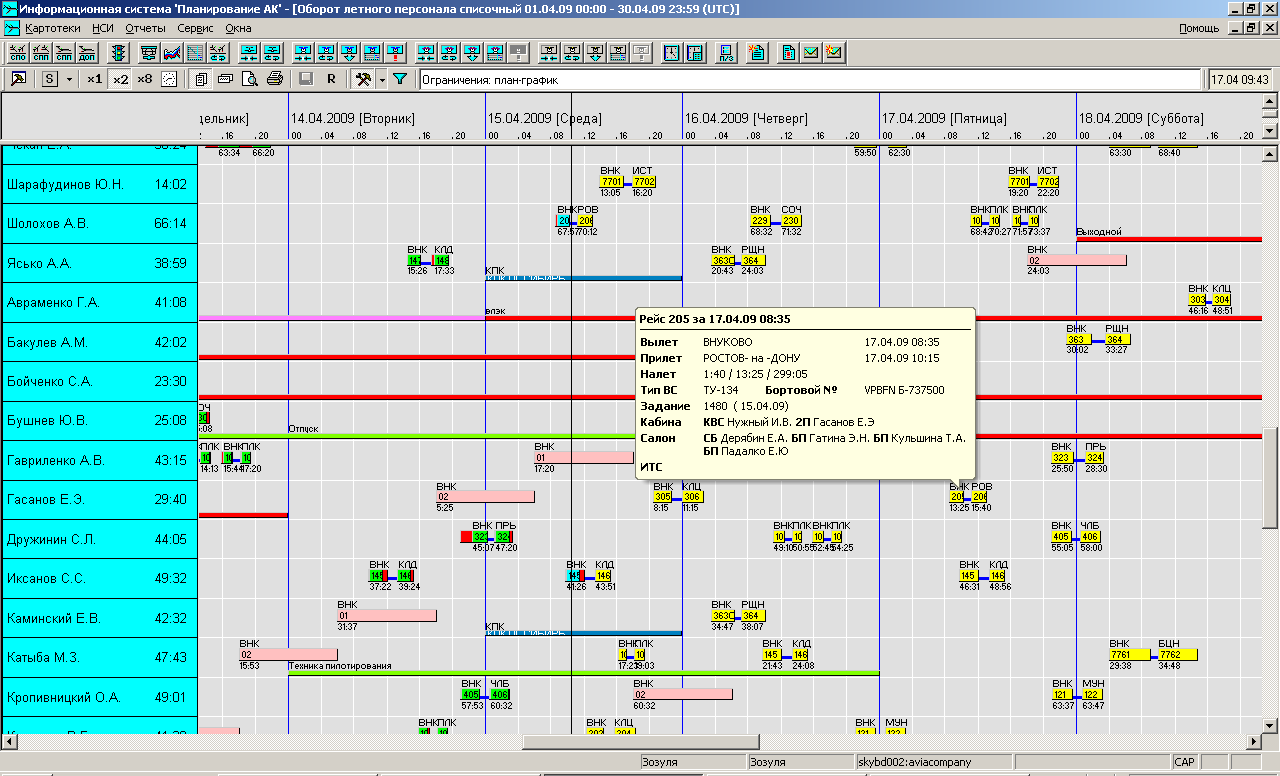The height and width of the screenshot is (776, 1280).
Task: Click flight 7701 on 15.04 in Шарафудинов row
Action: [611, 182]
